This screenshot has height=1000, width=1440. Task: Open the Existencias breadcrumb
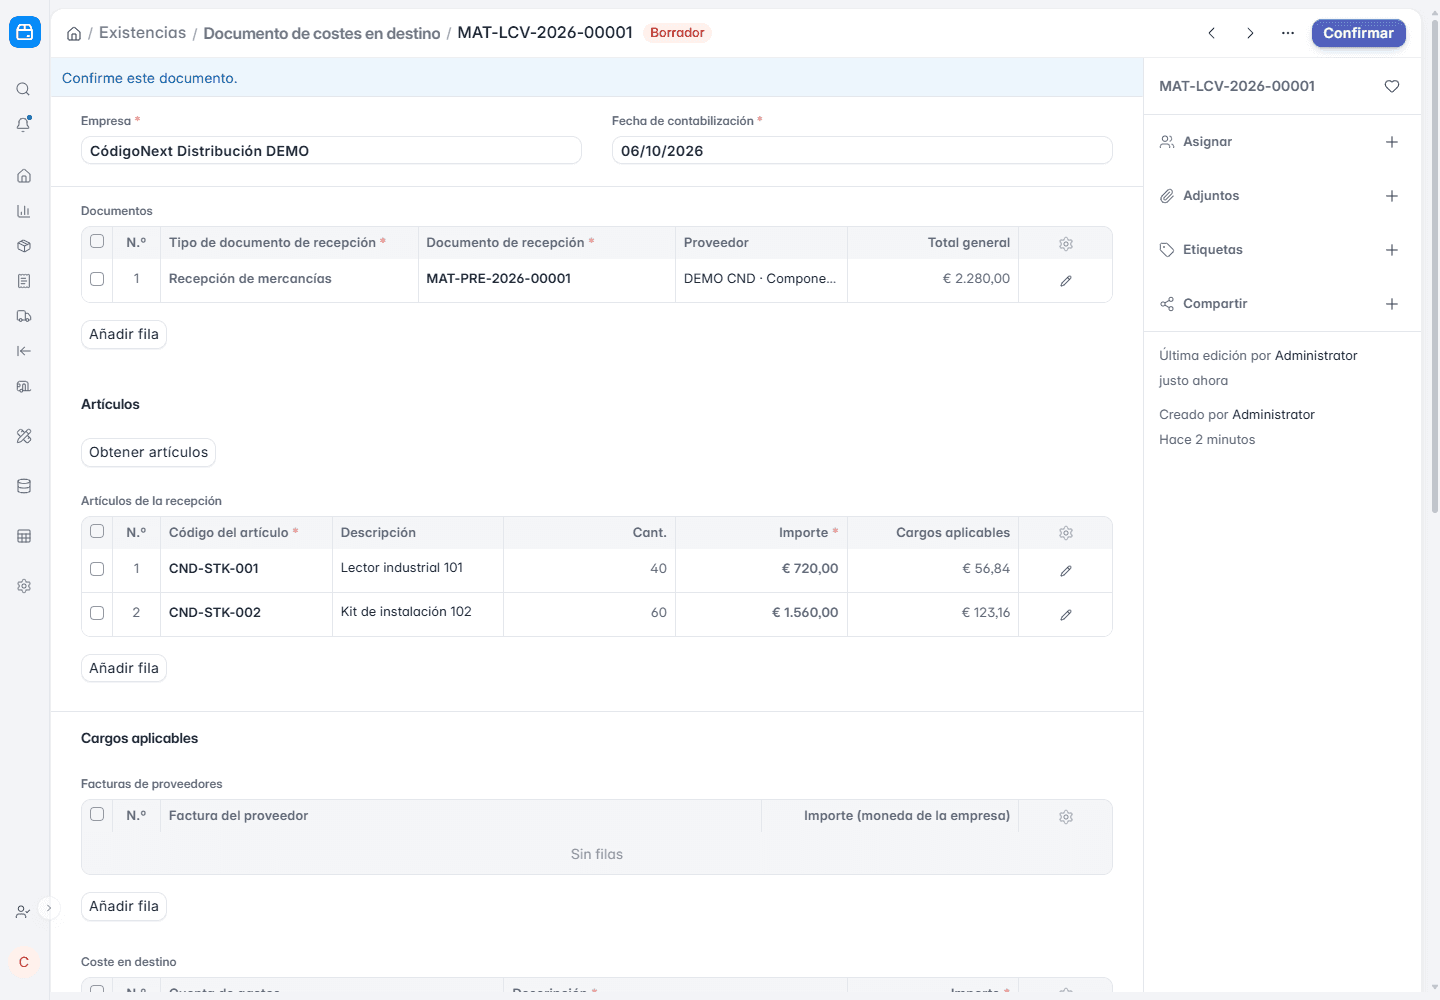(142, 33)
